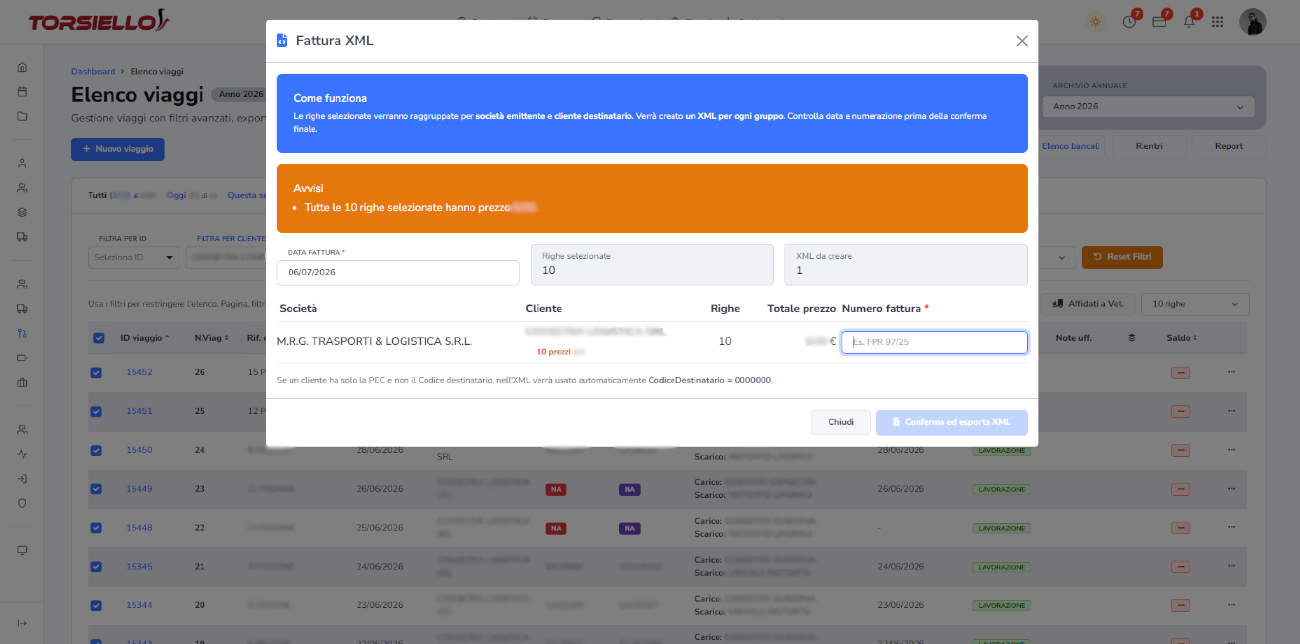Click the Reset Filtri button
Screen dimensions: 1300x644
coord(1122,257)
